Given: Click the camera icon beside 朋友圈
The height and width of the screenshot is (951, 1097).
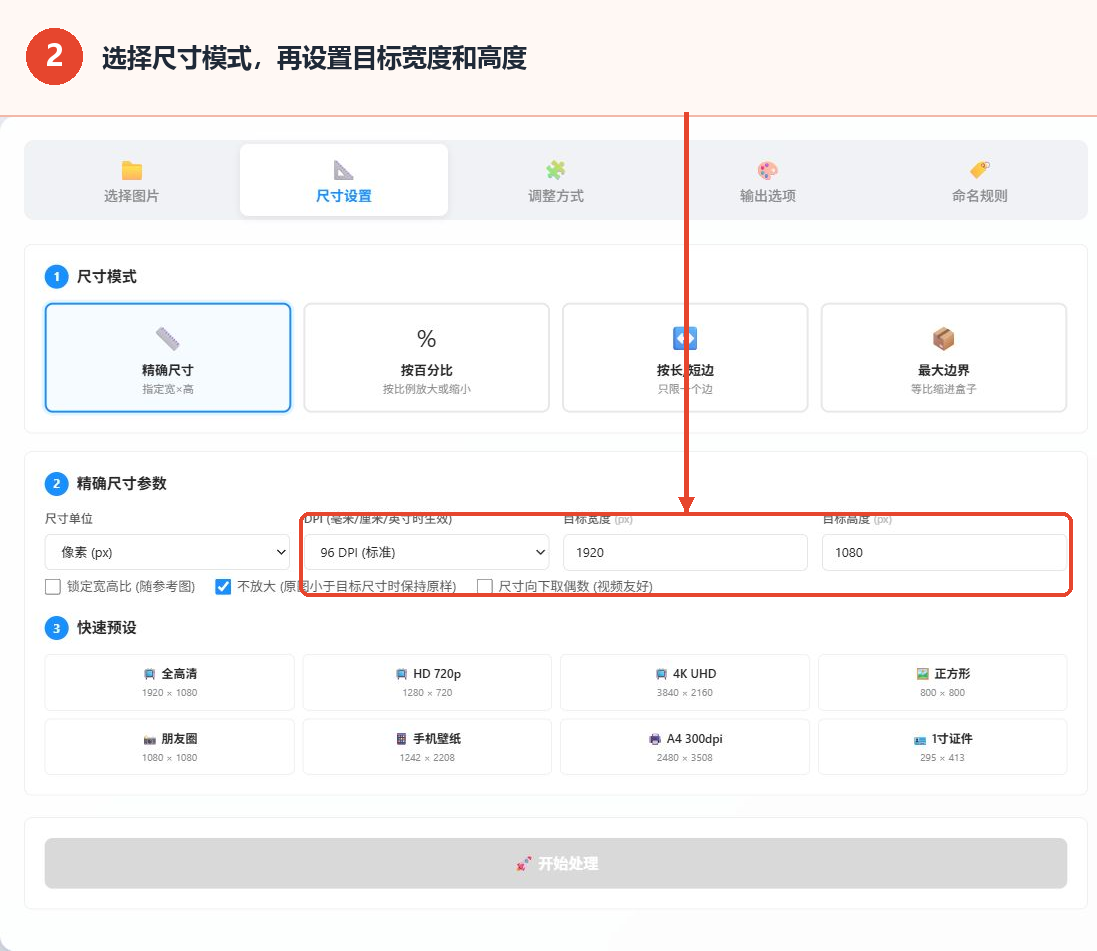Looking at the screenshot, I should (149, 740).
